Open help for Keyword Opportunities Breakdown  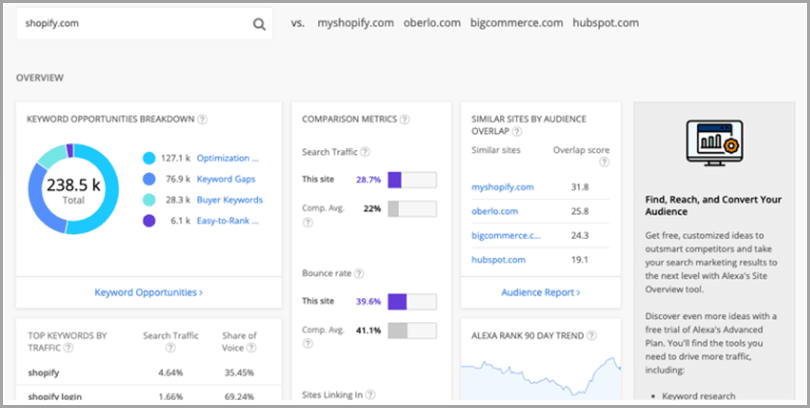point(202,119)
